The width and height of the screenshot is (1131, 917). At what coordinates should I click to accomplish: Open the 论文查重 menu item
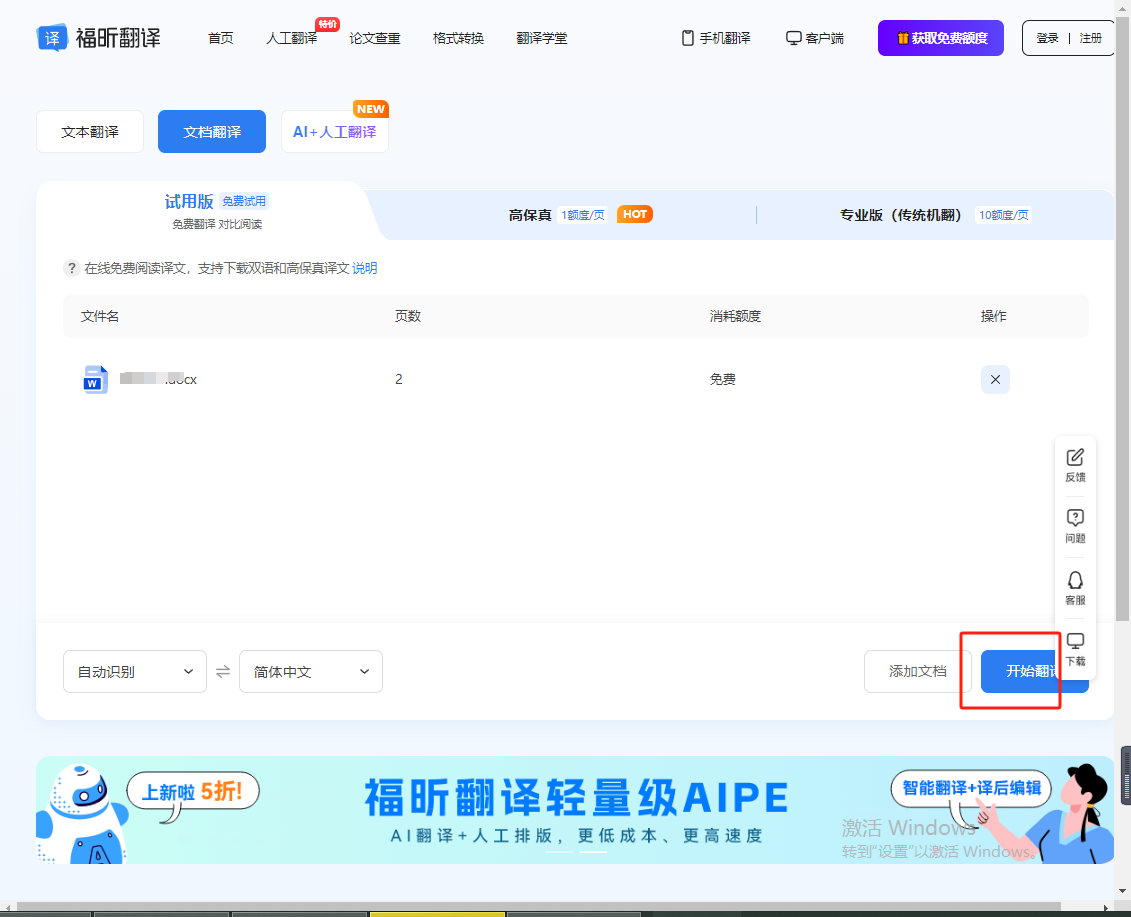[x=374, y=38]
